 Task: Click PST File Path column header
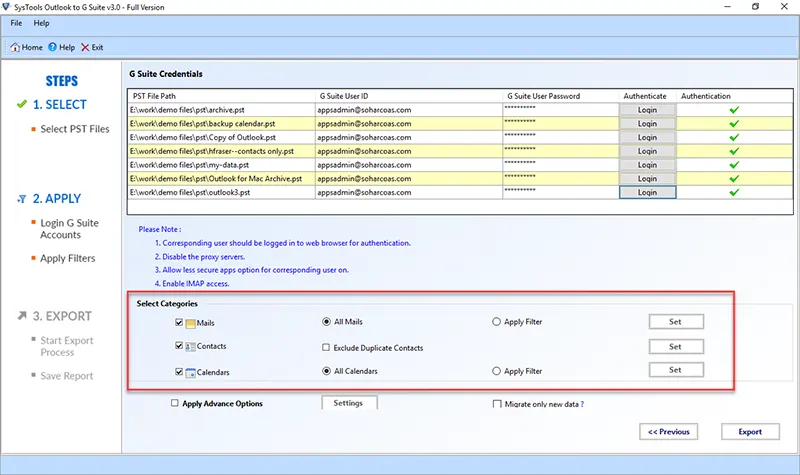(221, 96)
